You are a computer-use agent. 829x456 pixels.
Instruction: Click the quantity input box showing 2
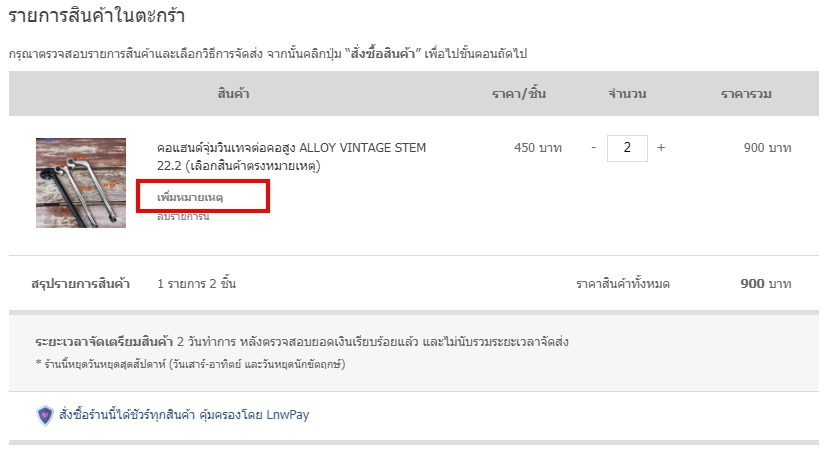click(x=627, y=148)
